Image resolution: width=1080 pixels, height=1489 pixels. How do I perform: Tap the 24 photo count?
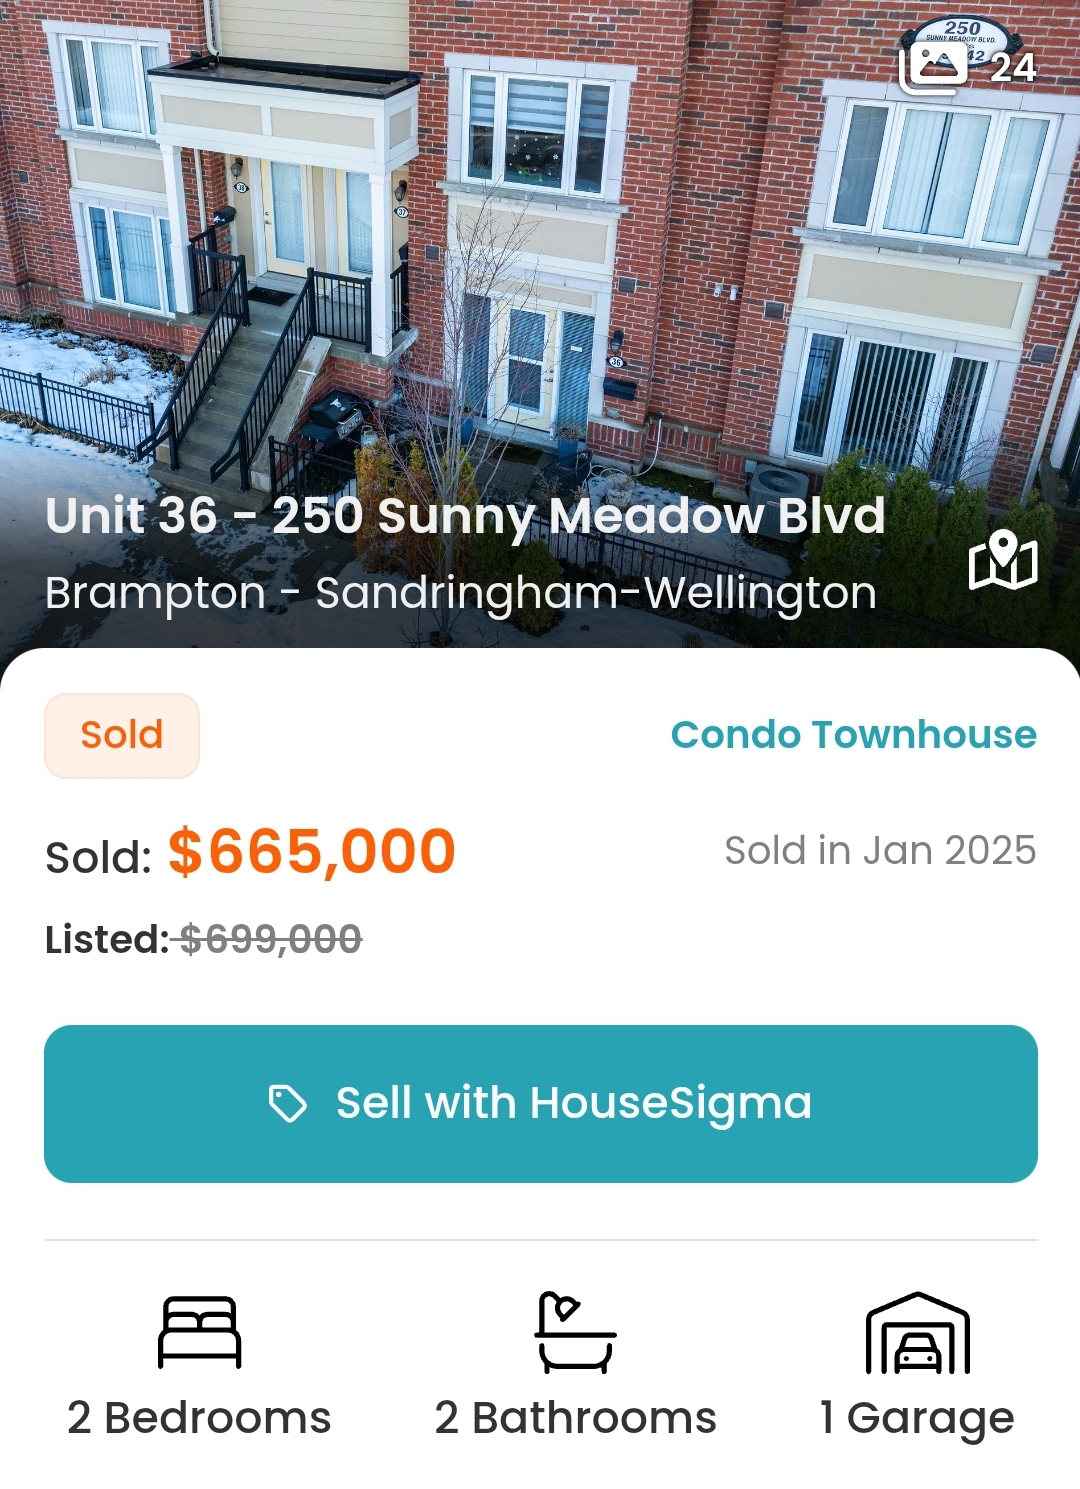(1013, 68)
